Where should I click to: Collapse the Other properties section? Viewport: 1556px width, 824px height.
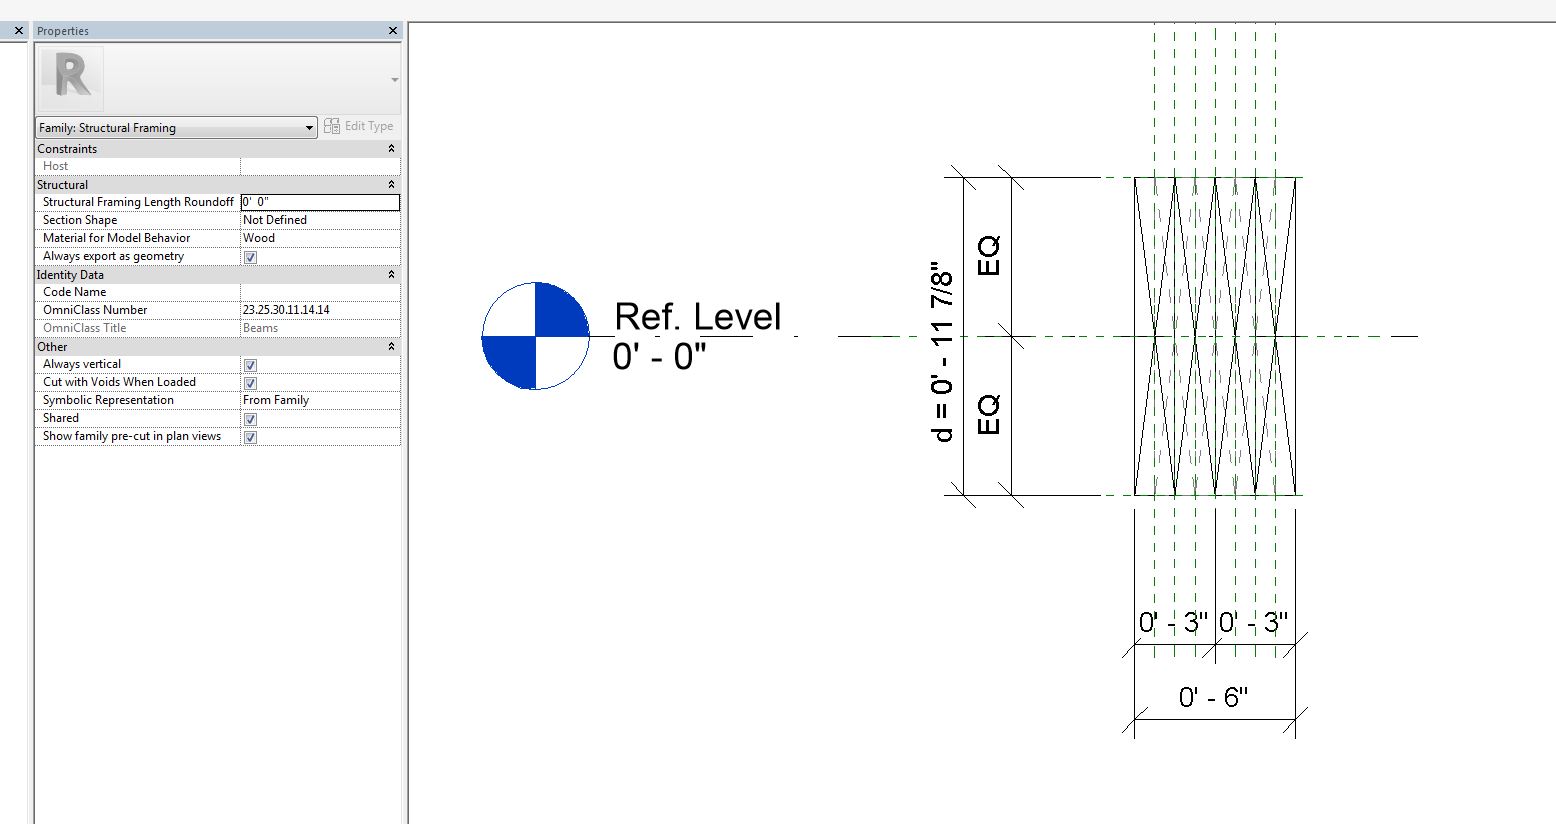(390, 346)
